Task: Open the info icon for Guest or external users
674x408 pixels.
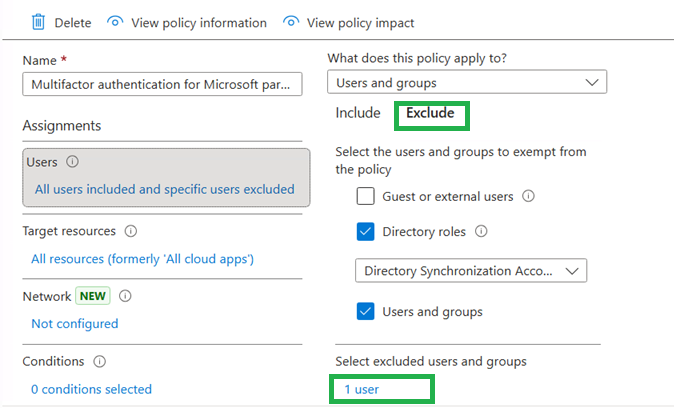Action: coord(528,196)
